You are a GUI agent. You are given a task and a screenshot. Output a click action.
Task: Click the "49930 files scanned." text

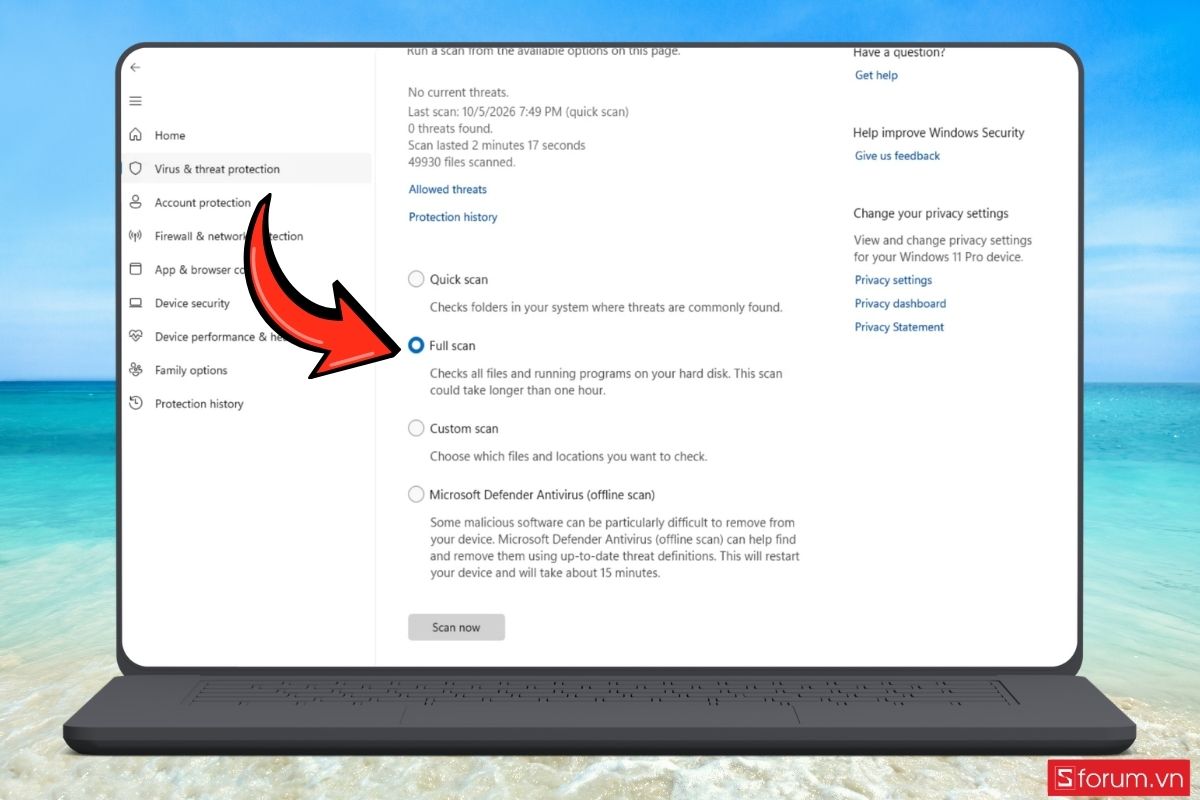462,162
